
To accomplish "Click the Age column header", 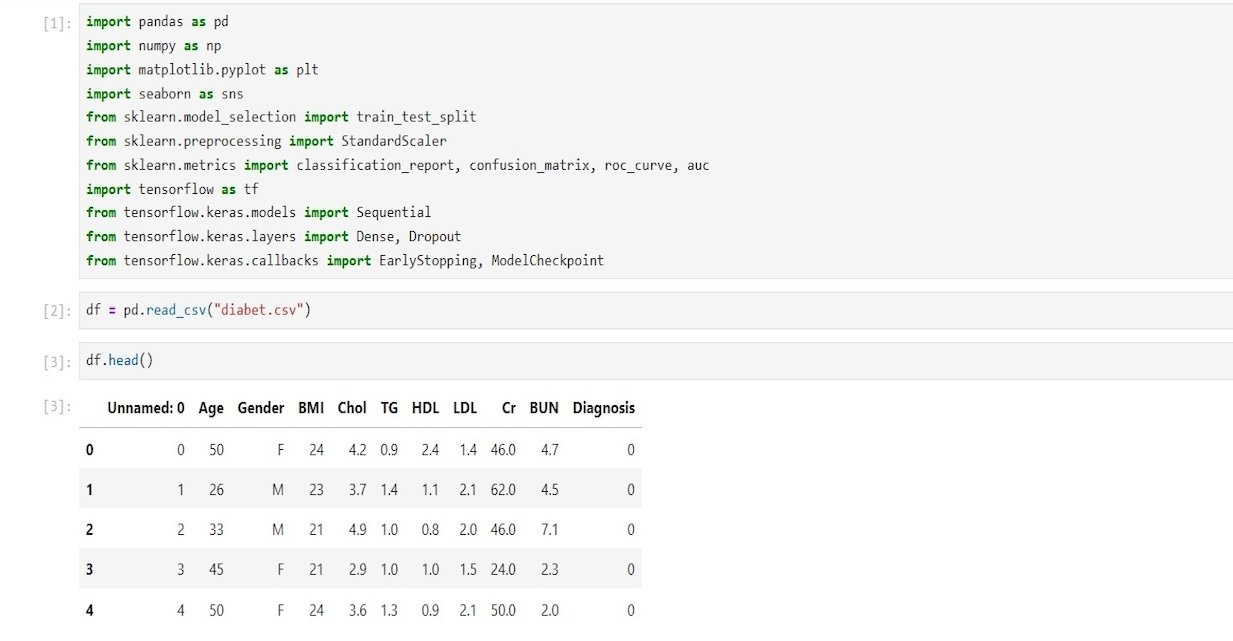I will coord(211,408).
